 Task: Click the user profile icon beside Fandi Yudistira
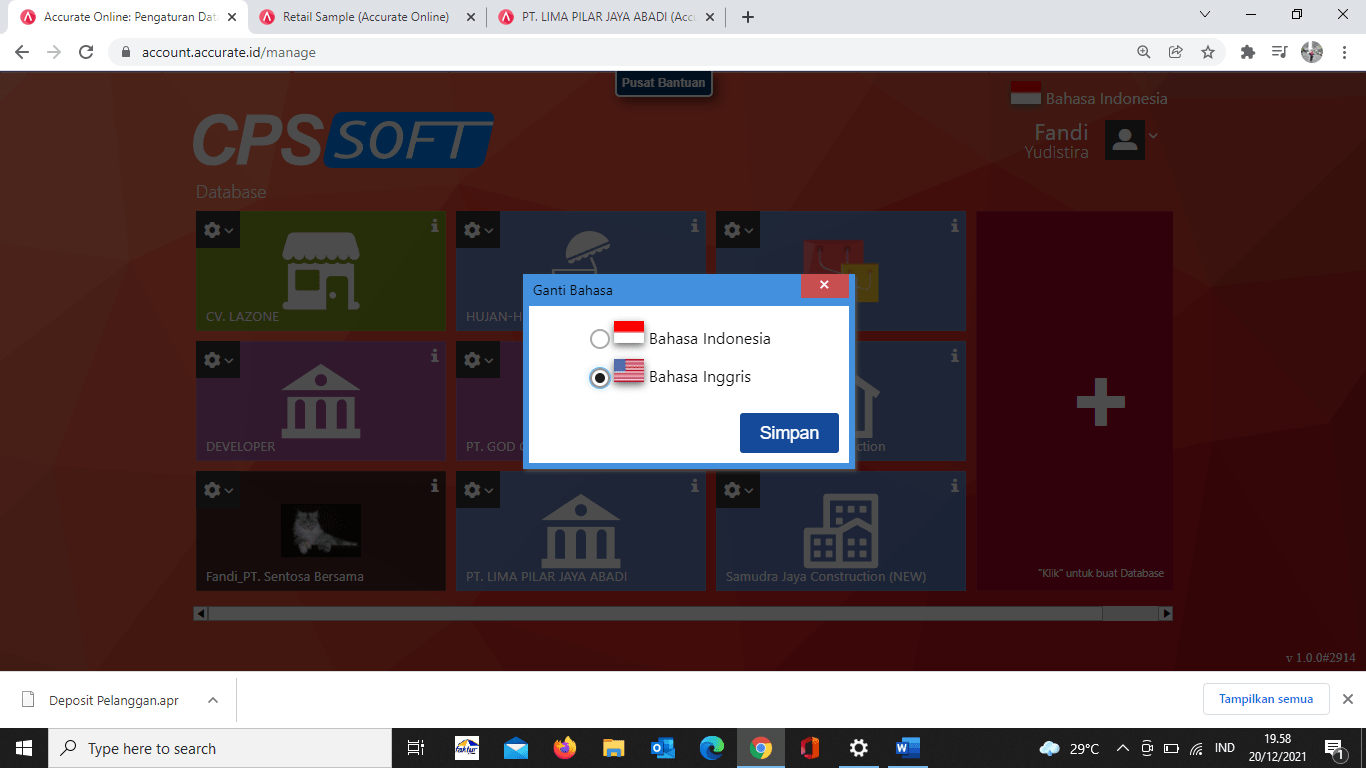1124,139
